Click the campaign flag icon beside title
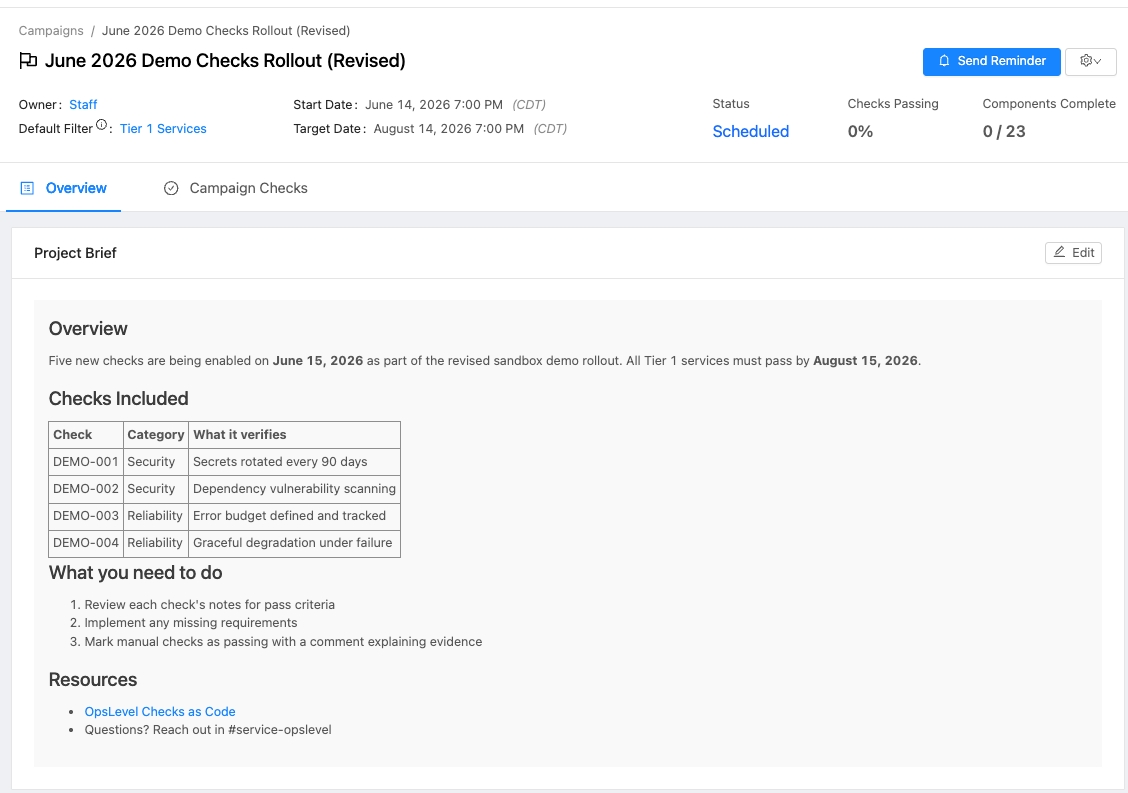Screen dimensions: 1128x793 tap(28, 61)
